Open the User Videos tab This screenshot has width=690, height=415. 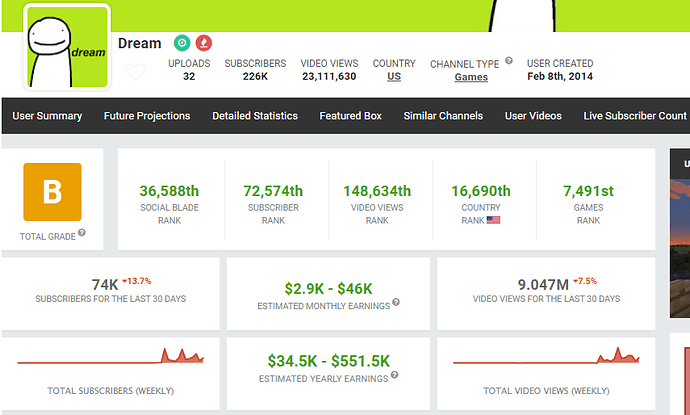(x=533, y=116)
